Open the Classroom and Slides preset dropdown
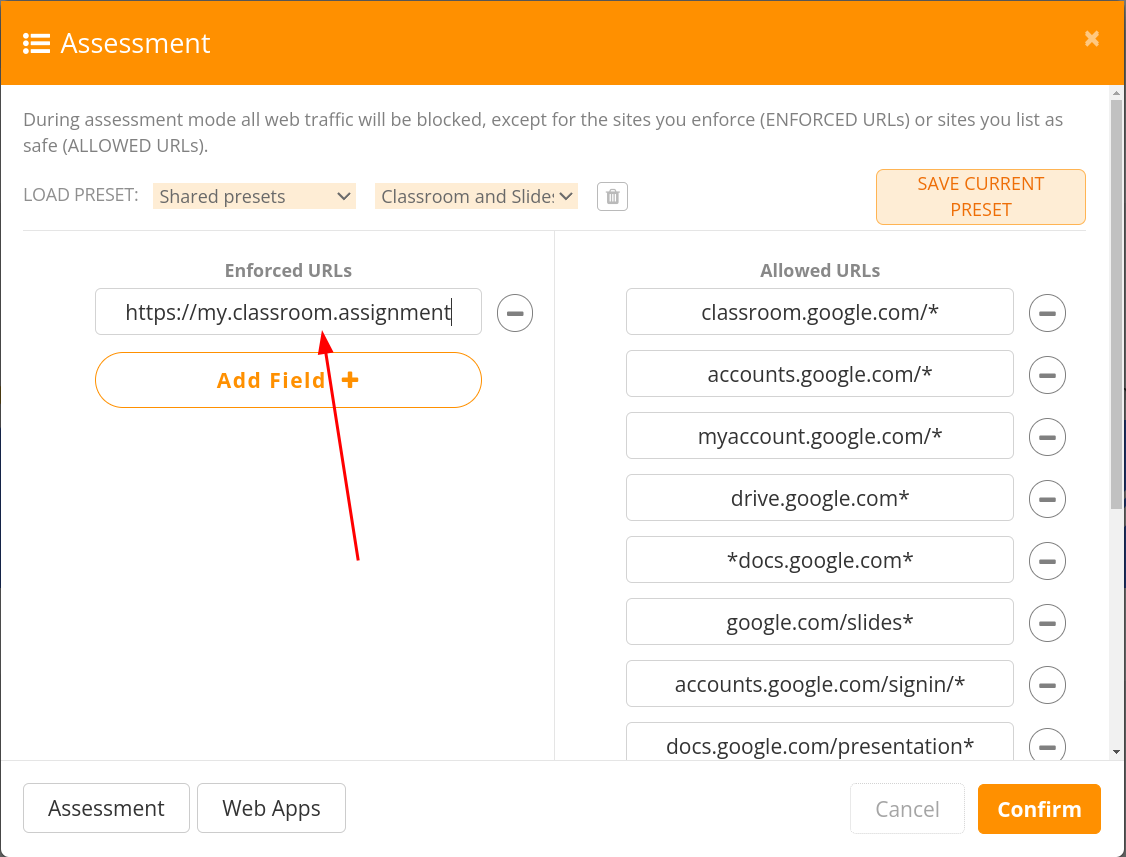The height and width of the screenshot is (857, 1126). click(476, 196)
